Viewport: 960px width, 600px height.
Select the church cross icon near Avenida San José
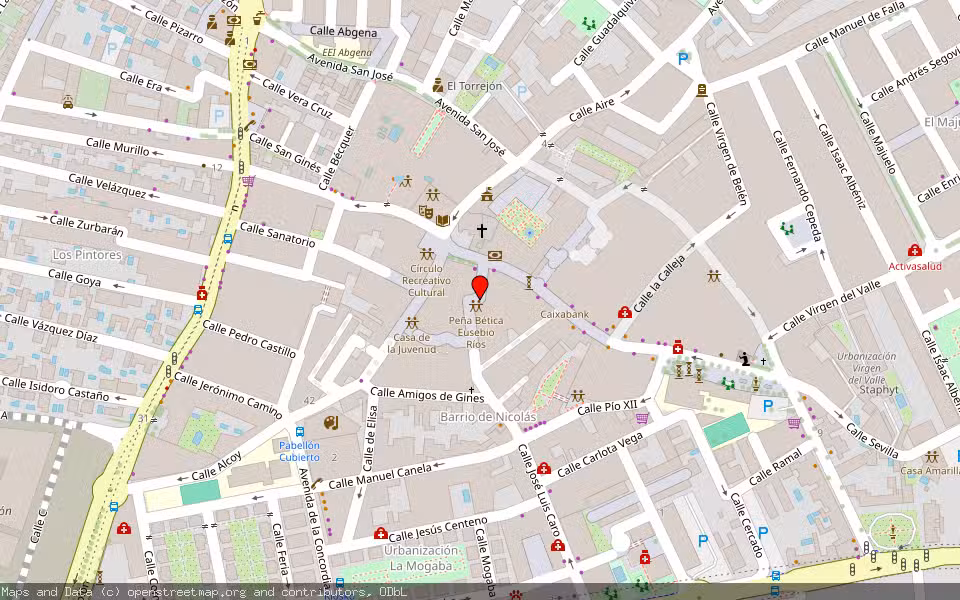482,230
